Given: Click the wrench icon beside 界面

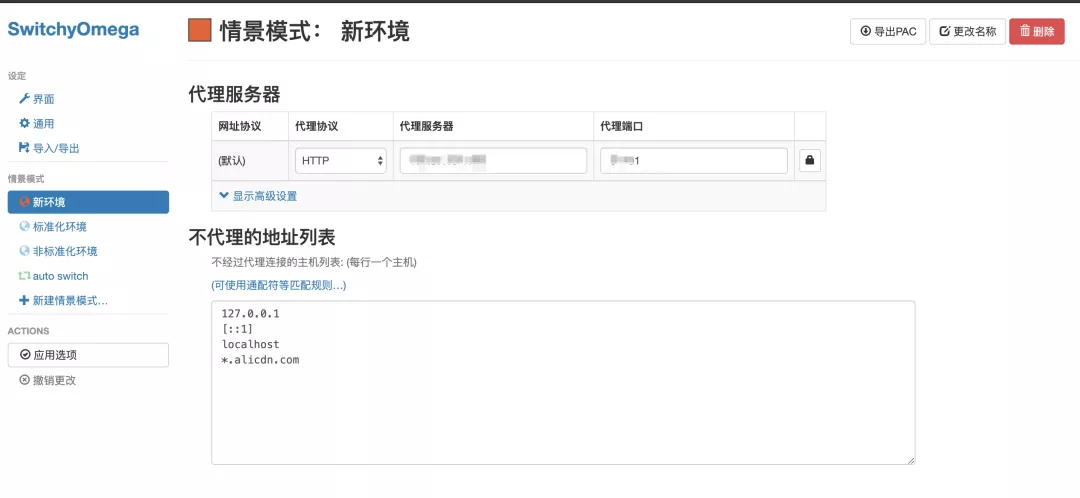Looking at the screenshot, I should [x=24, y=98].
